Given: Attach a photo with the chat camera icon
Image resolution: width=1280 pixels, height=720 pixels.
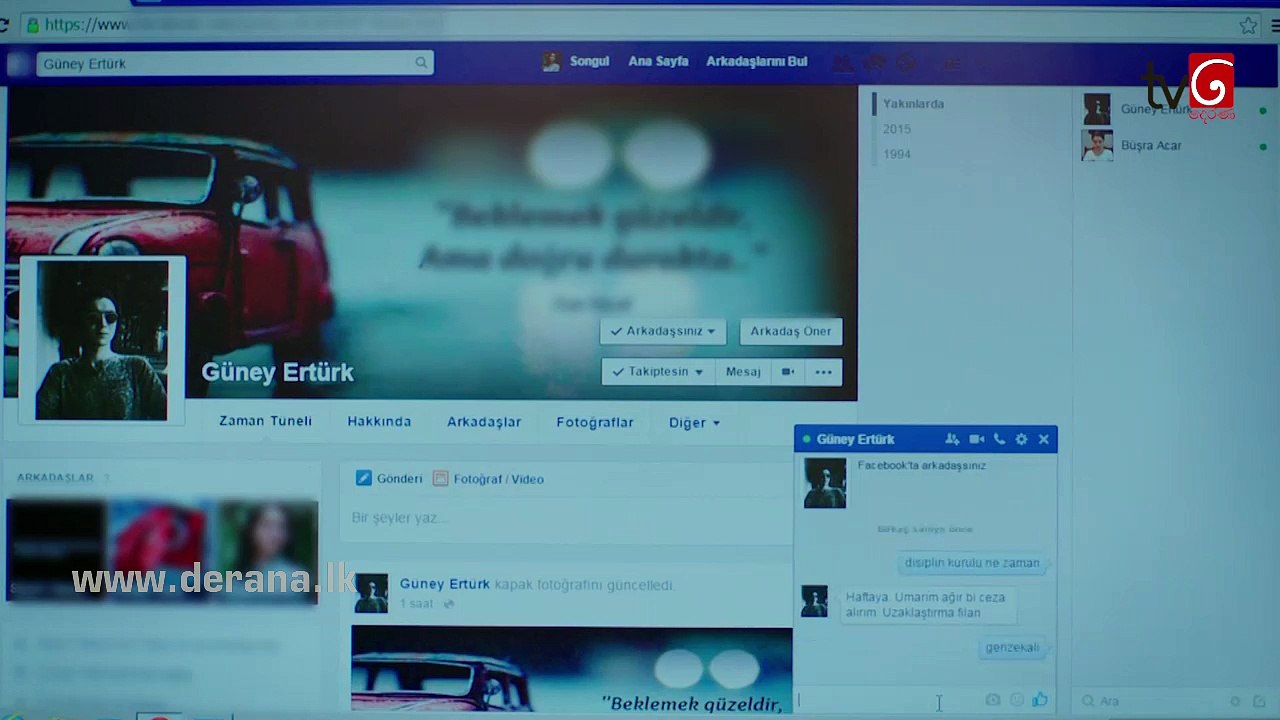Looking at the screenshot, I should pyautogui.click(x=992, y=701).
